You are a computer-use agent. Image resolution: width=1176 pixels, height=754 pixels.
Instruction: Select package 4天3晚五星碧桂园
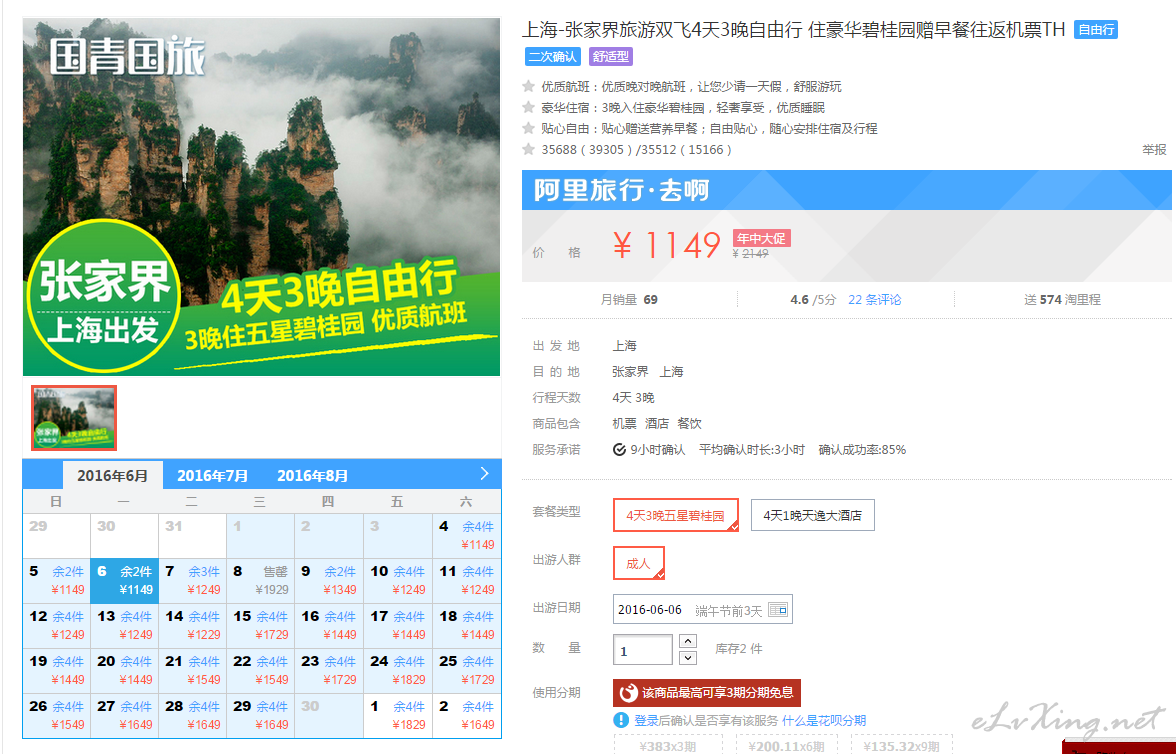click(676, 515)
